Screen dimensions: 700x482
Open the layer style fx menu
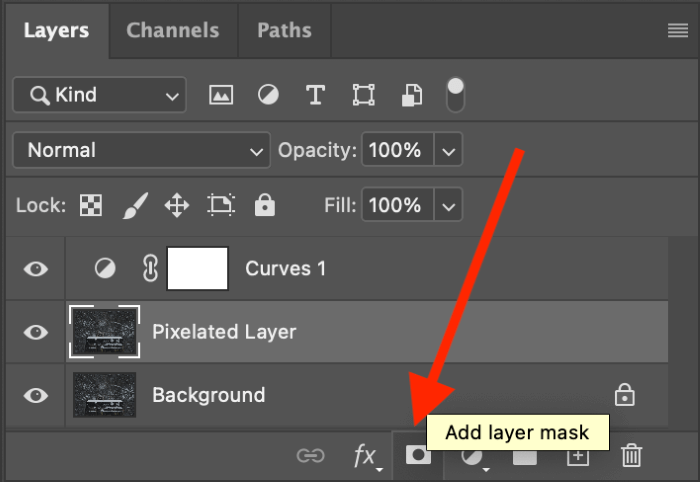pos(366,456)
